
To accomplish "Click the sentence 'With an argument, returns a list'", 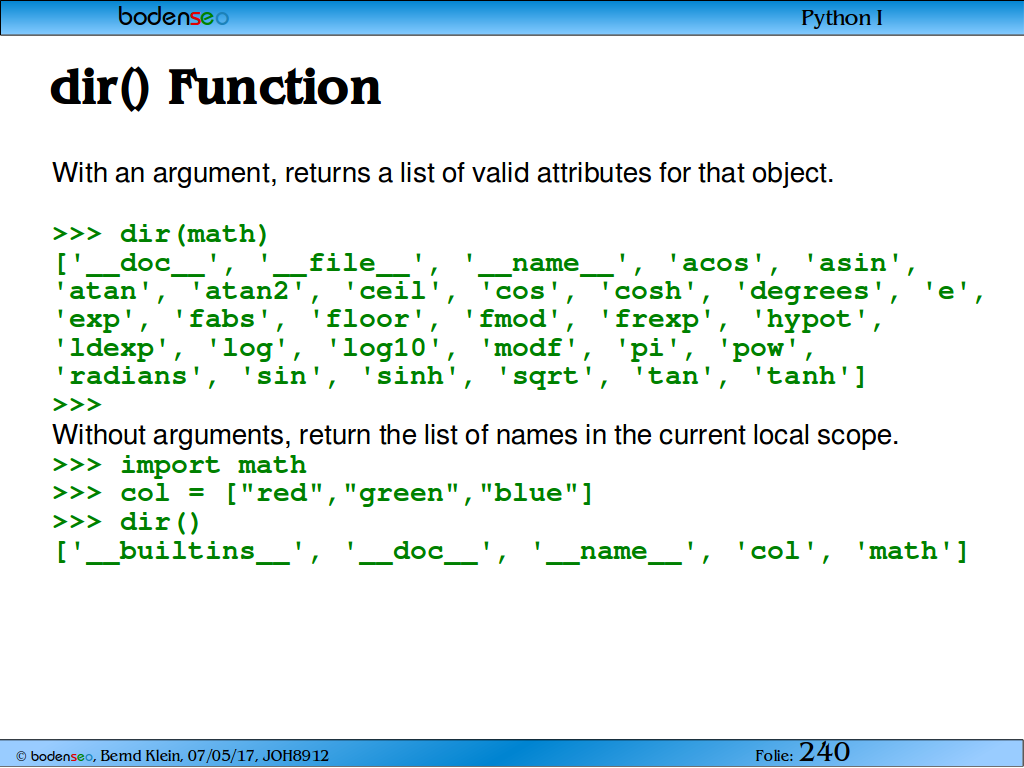I will (x=443, y=173).
